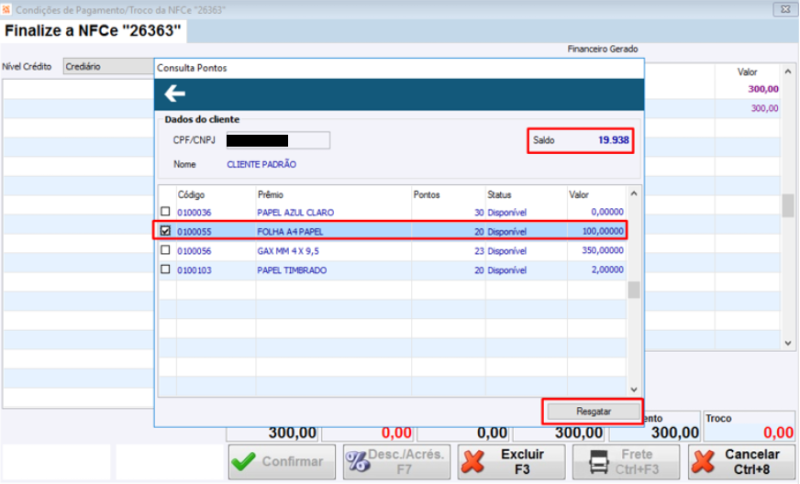This screenshot has width=800, height=484.
Task: Click the truck Frete Ctrl+F3 icon
Action: coord(598,462)
